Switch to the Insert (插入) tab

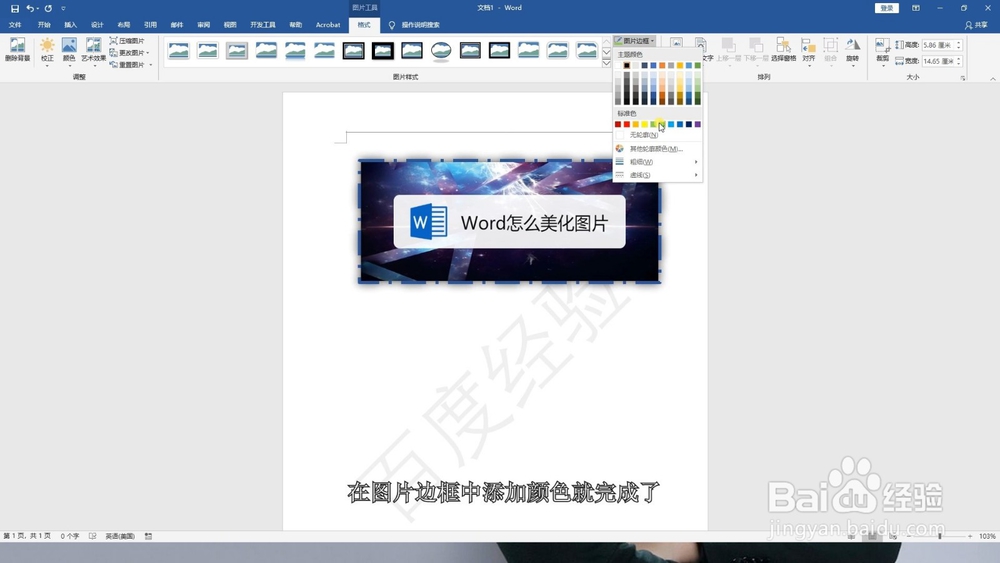[70, 25]
